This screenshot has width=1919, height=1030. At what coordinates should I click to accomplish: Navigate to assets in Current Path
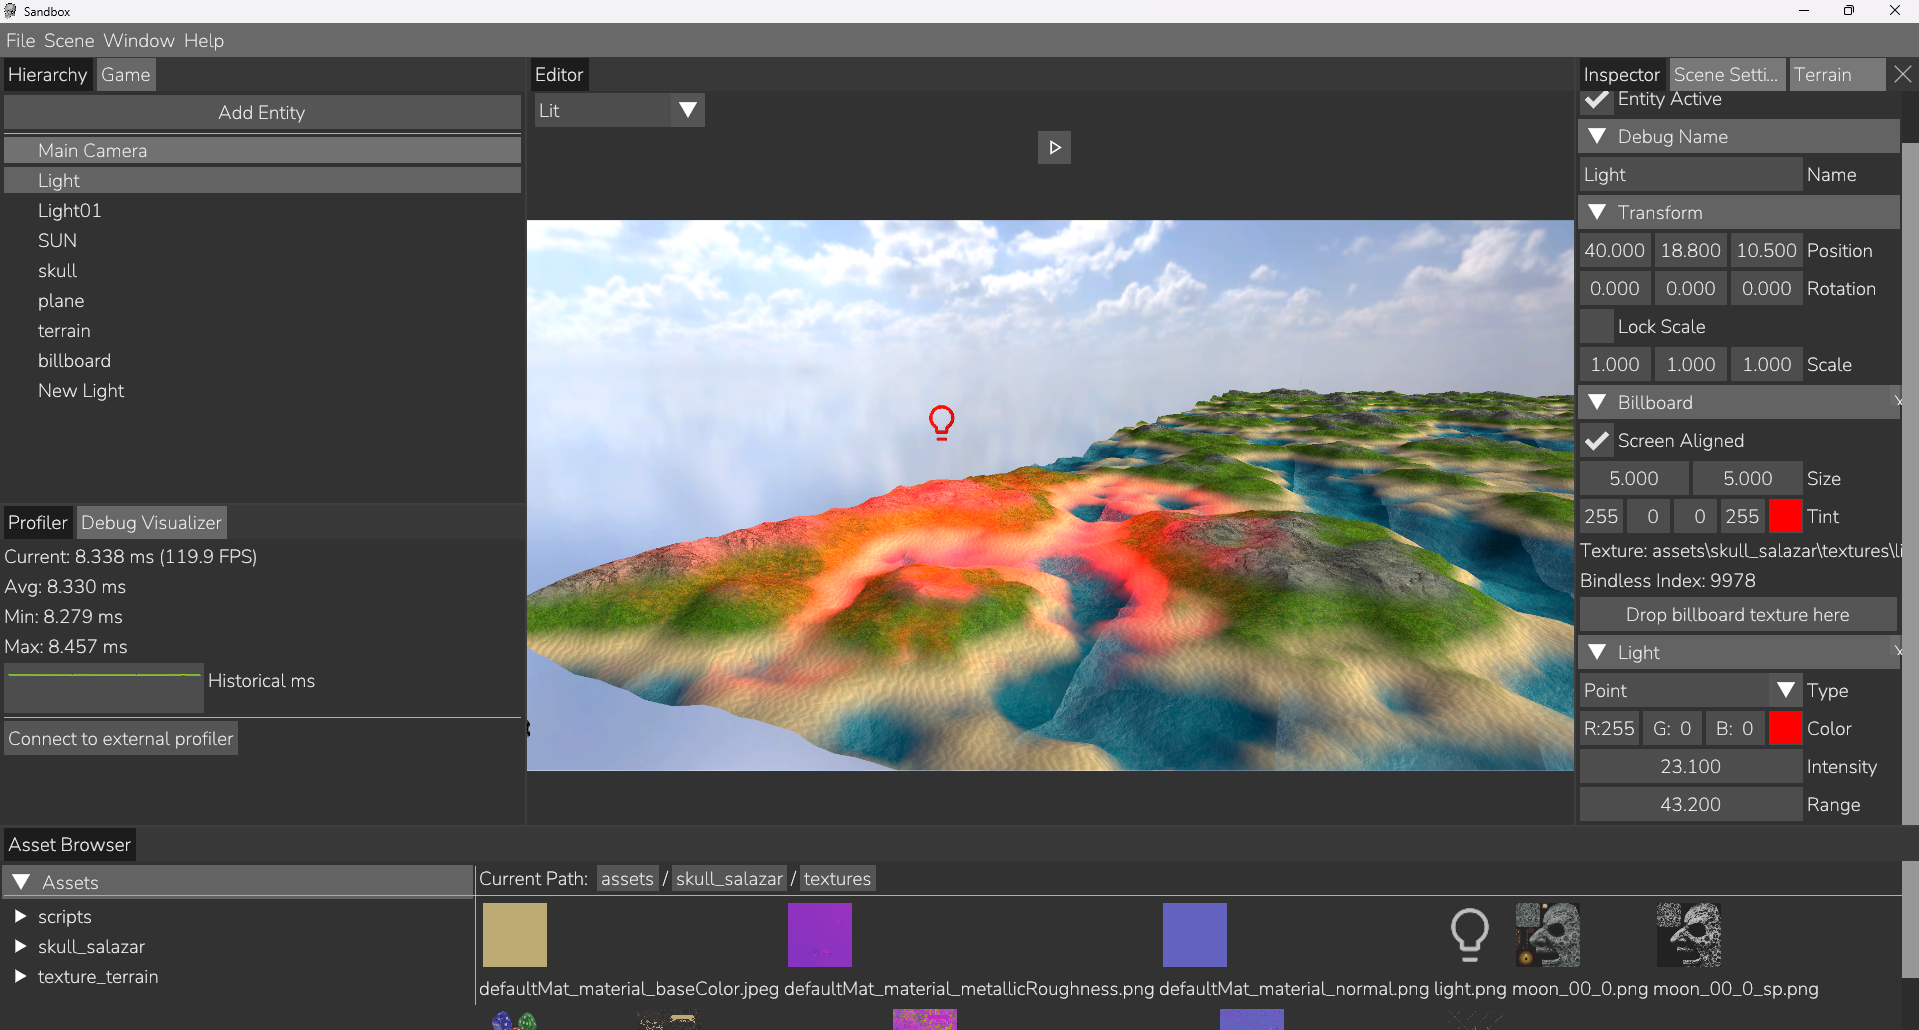627,879
